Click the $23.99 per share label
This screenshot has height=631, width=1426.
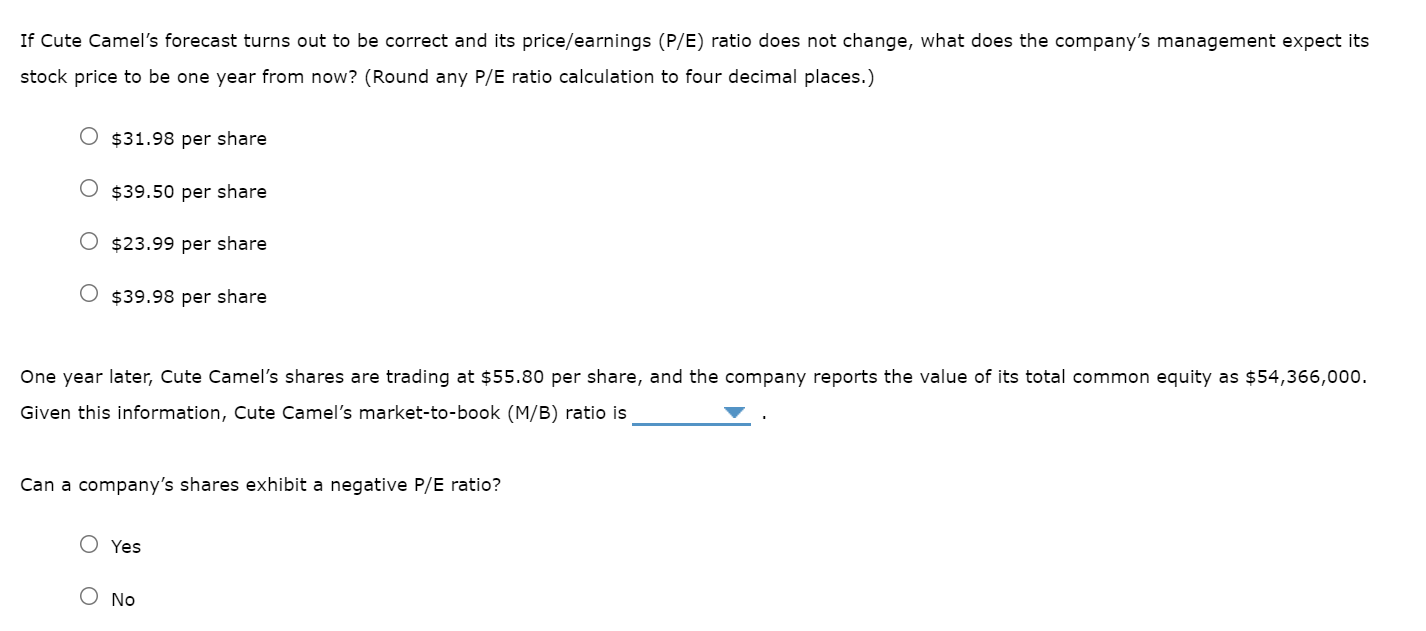coord(187,243)
